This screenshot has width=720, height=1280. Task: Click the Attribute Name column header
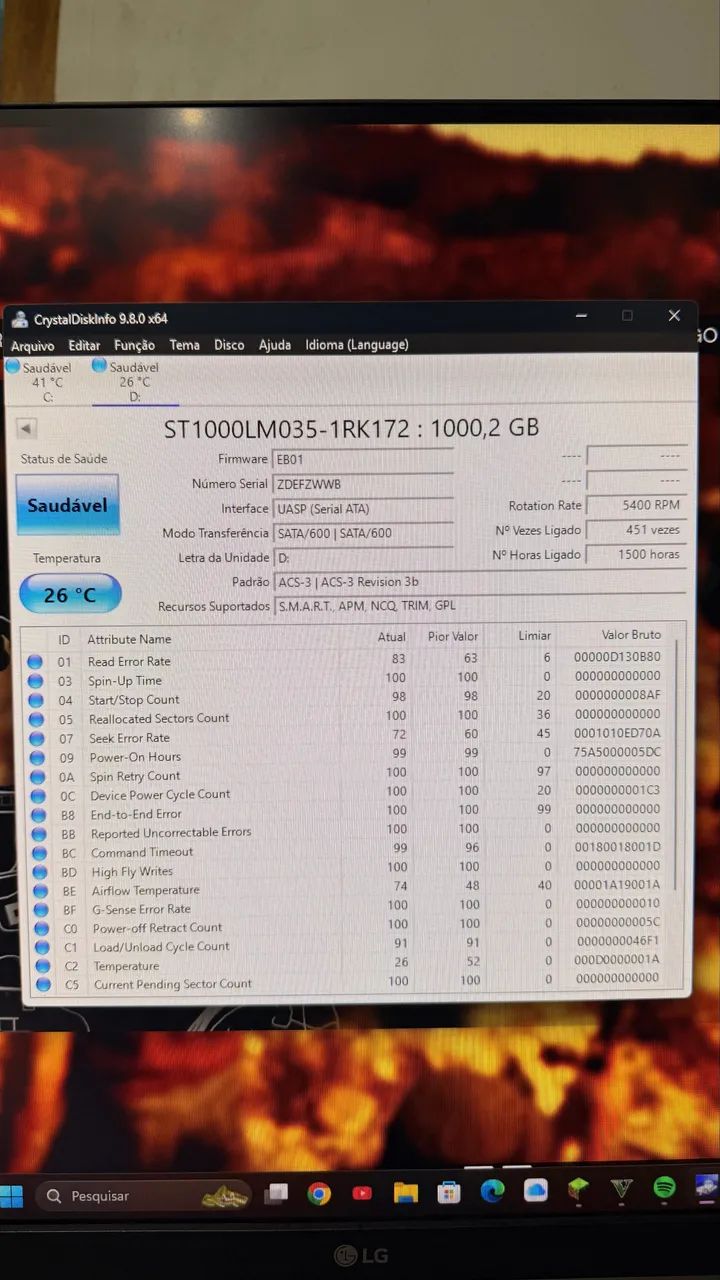pos(129,639)
